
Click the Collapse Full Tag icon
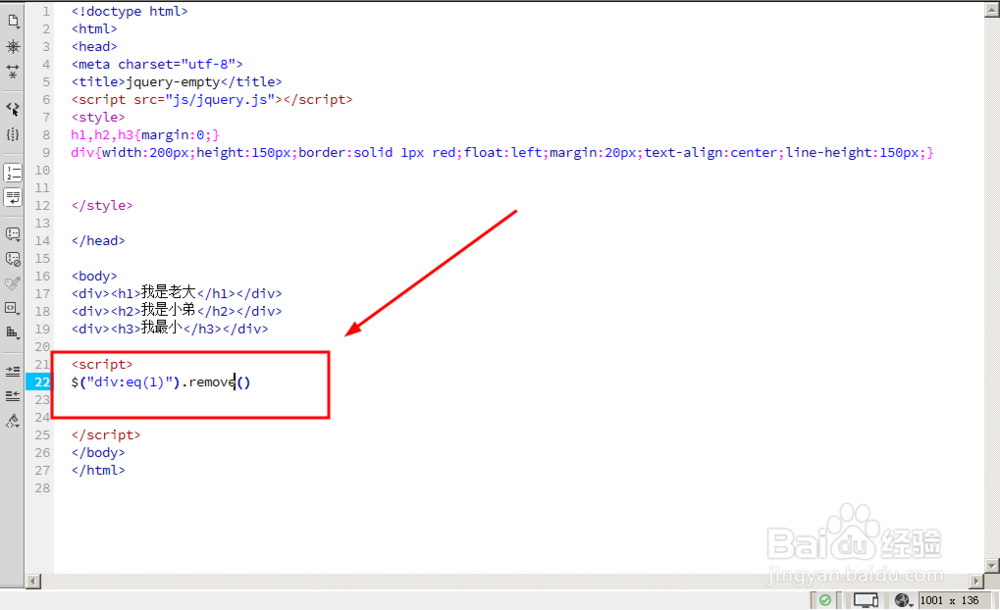(13, 71)
